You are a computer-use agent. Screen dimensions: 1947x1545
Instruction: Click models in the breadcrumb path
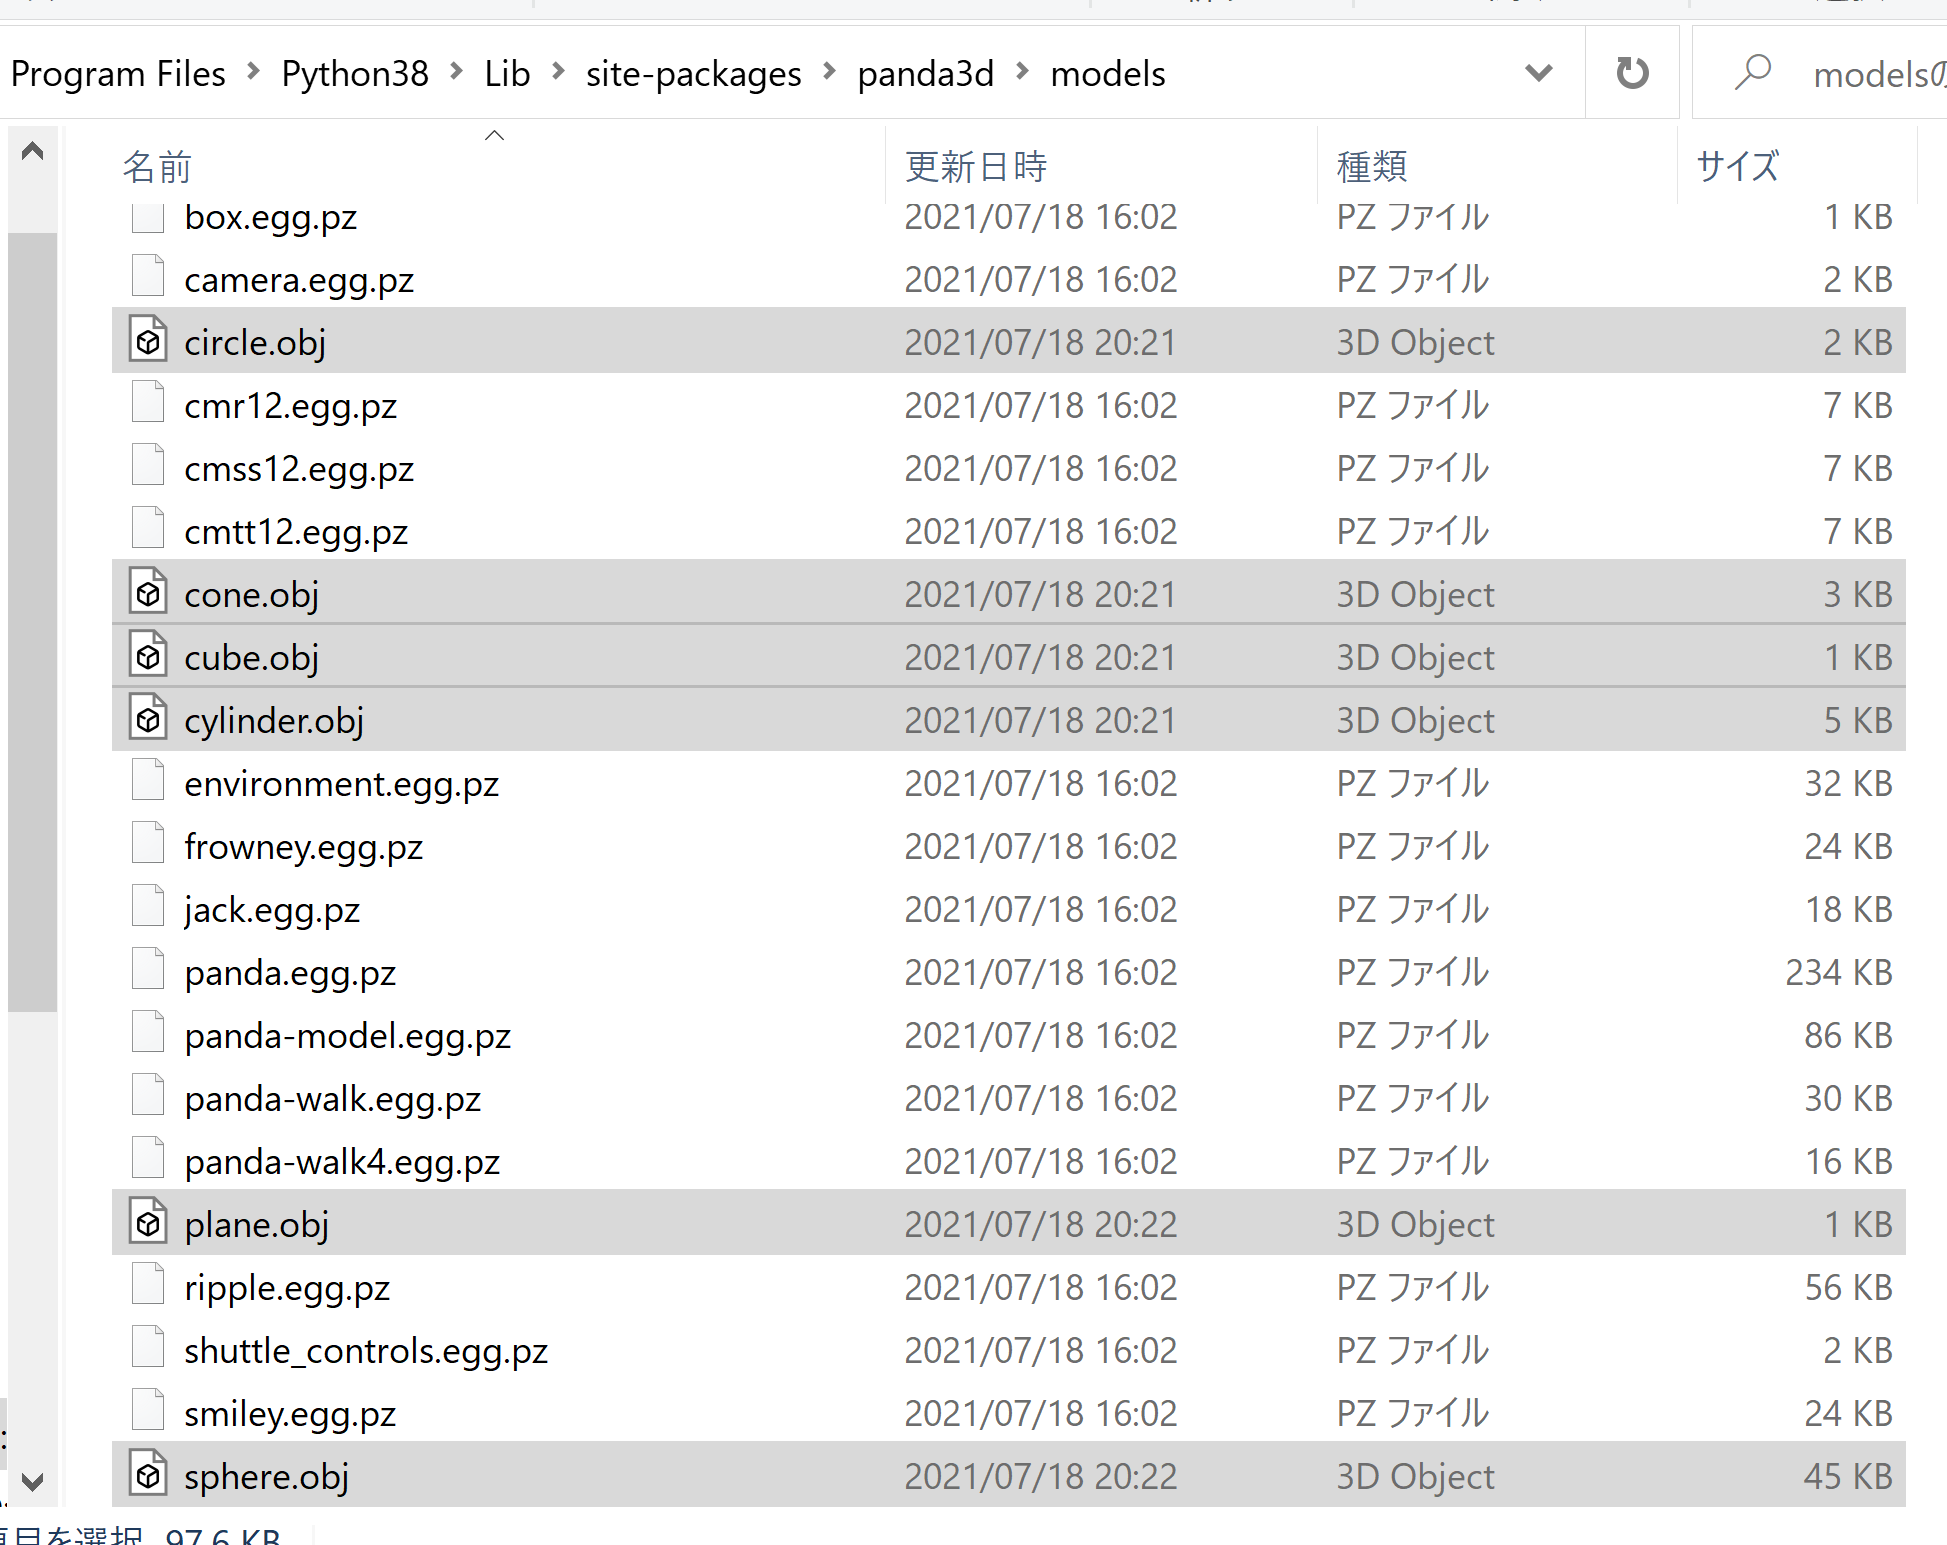(x=1108, y=74)
